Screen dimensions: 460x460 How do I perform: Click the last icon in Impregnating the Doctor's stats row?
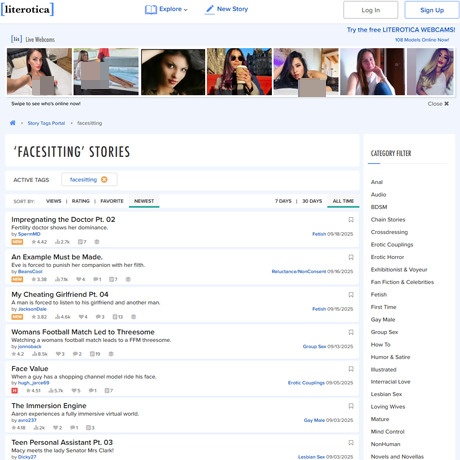97,242
